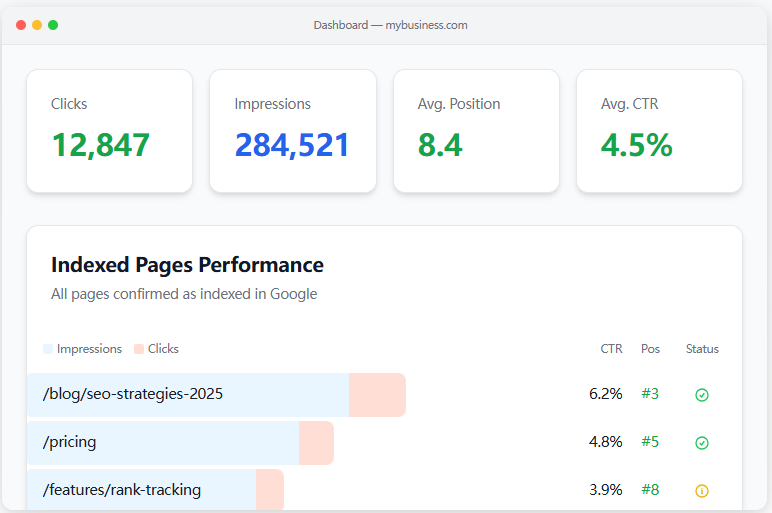
Task: Click the 4.8% CTR value for /pricing
Action: point(605,442)
